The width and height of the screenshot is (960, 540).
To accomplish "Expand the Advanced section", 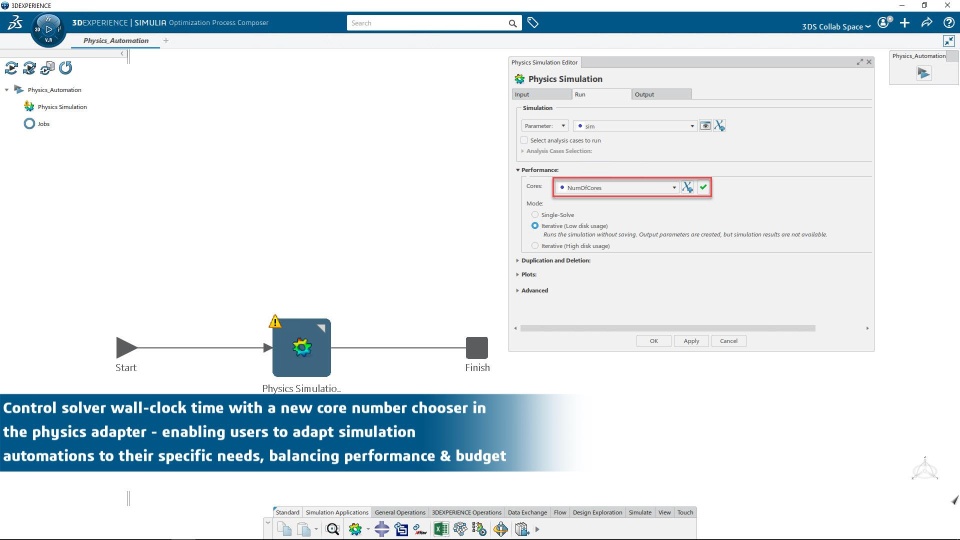I will pos(517,291).
